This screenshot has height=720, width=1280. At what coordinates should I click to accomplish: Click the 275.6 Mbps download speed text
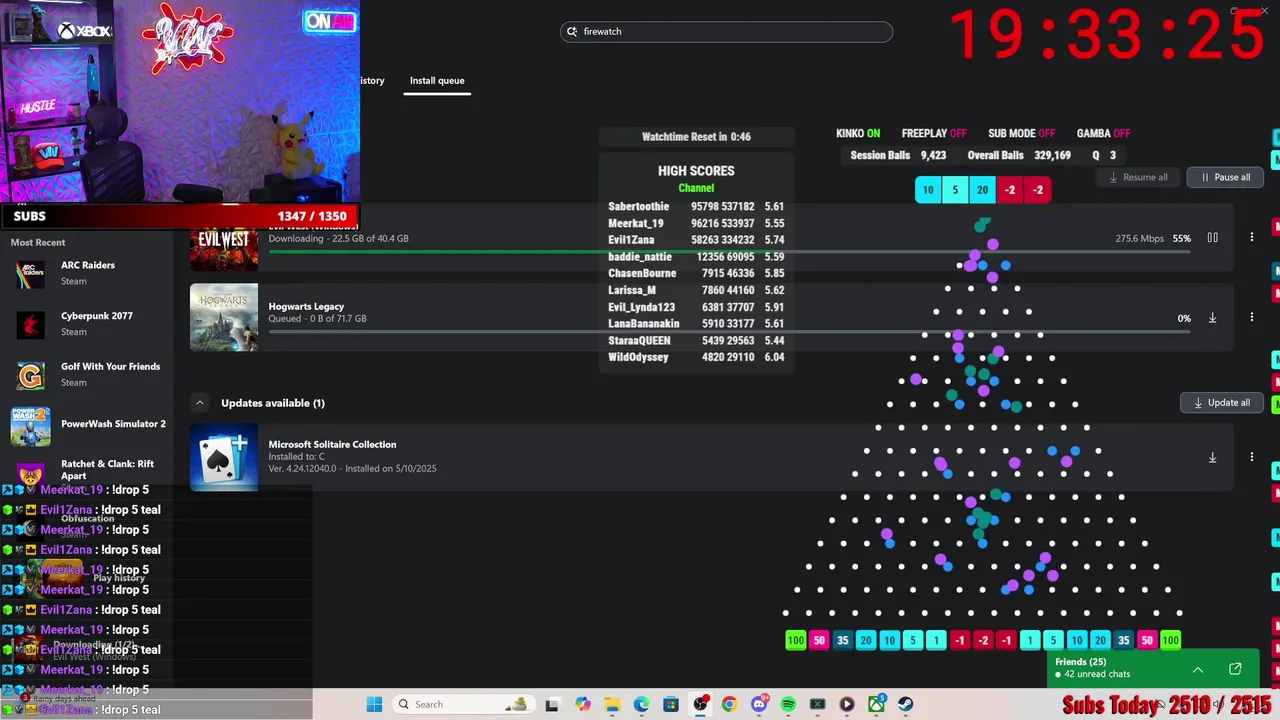[x=1139, y=238]
